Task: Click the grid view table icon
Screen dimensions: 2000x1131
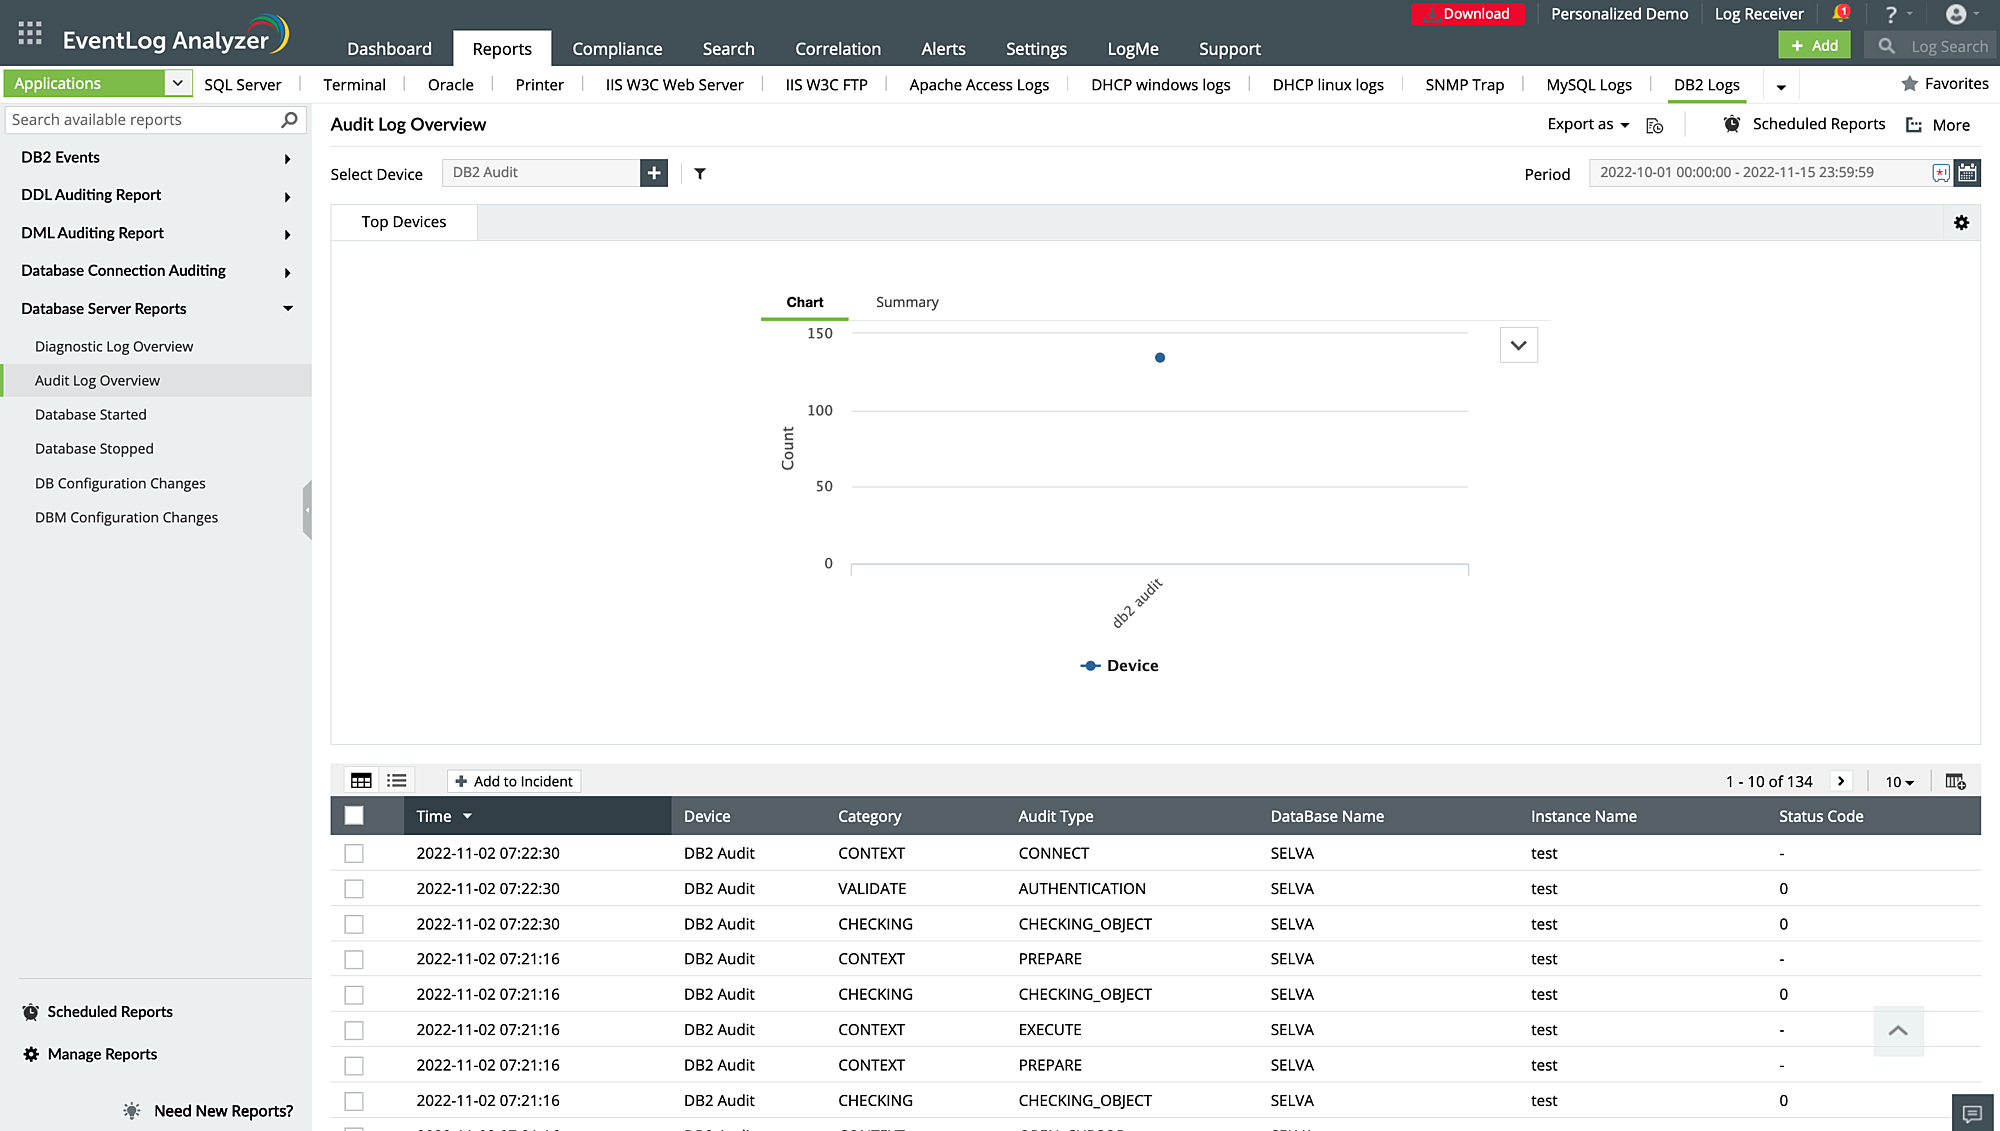Action: [x=361, y=781]
